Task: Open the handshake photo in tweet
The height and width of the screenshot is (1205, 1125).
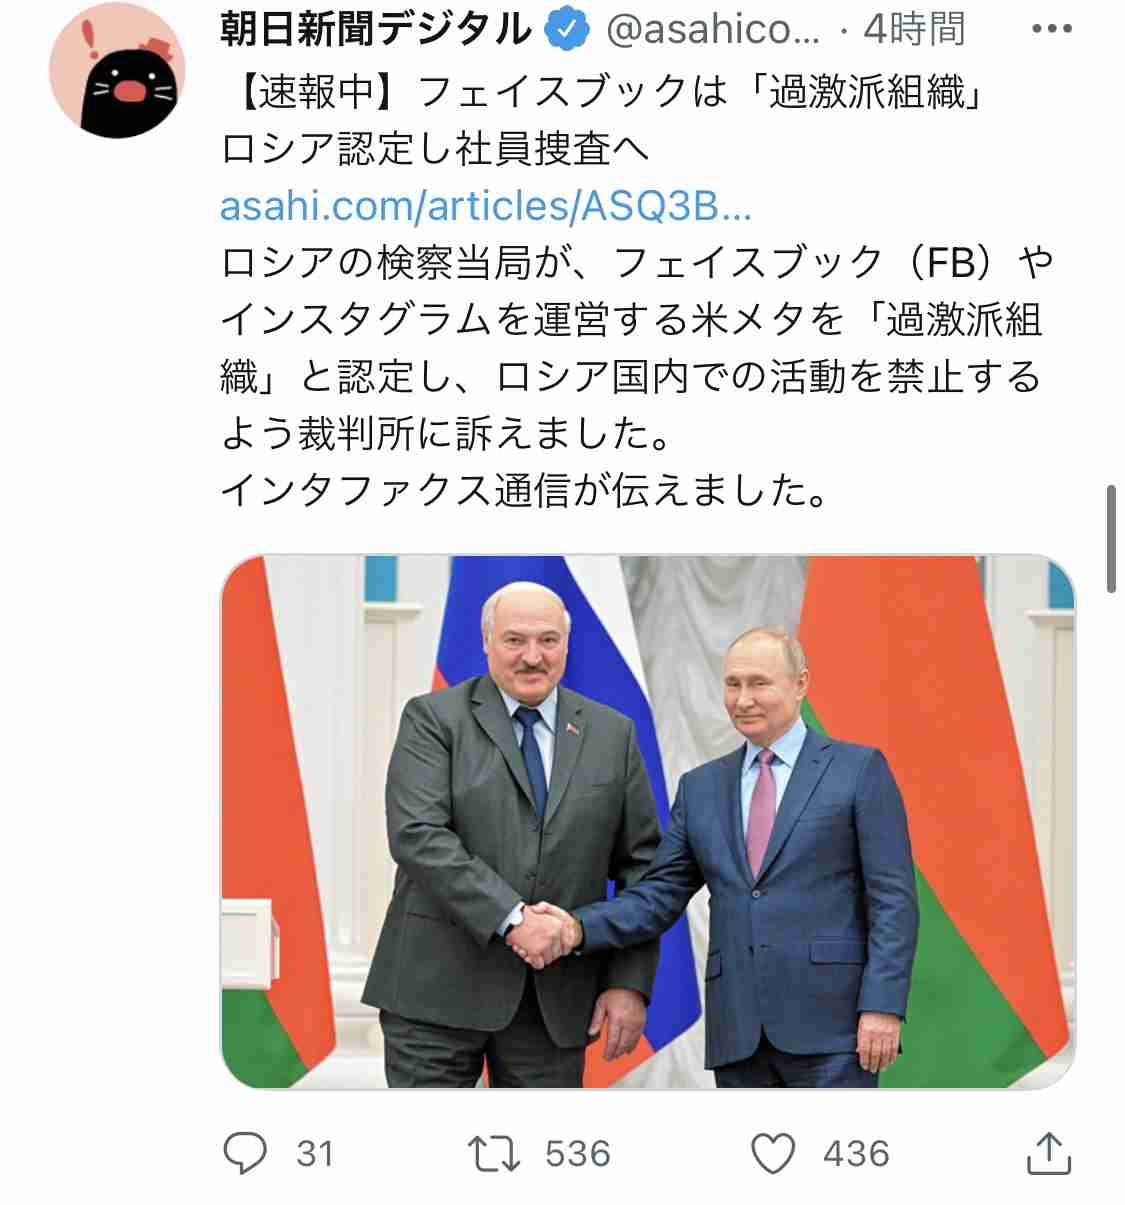Action: point(648,822)
